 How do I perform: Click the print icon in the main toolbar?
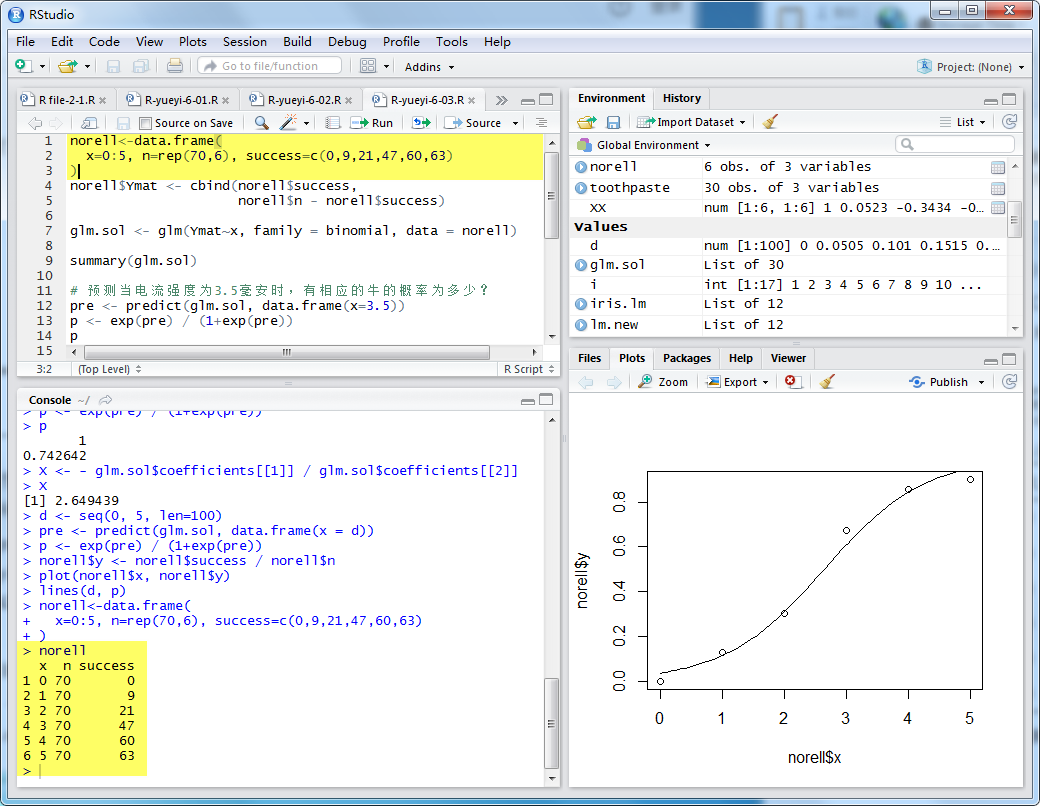[x=175, y=66]
